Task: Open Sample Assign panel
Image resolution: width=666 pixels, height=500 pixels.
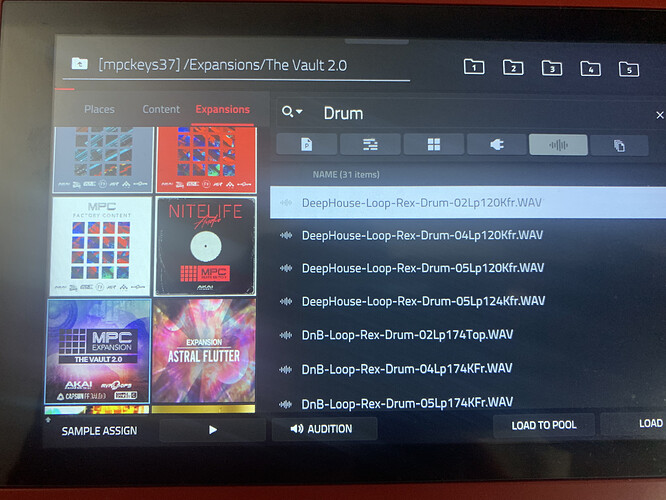Action: [99, 431]
